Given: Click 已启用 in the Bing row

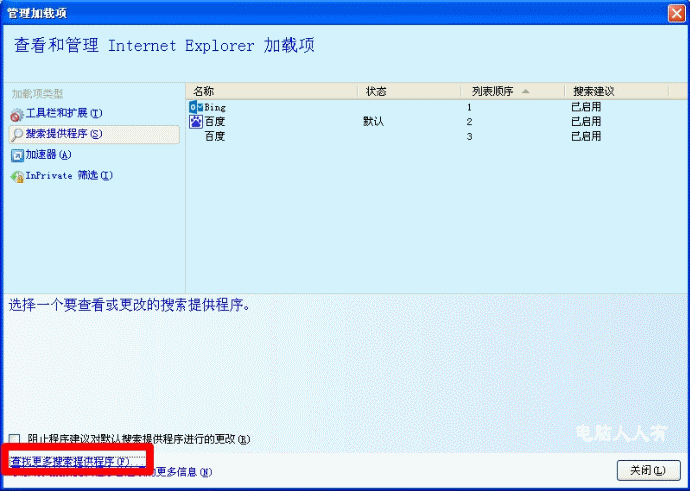Looking at the screenshot, I should (x=586, y=107).
